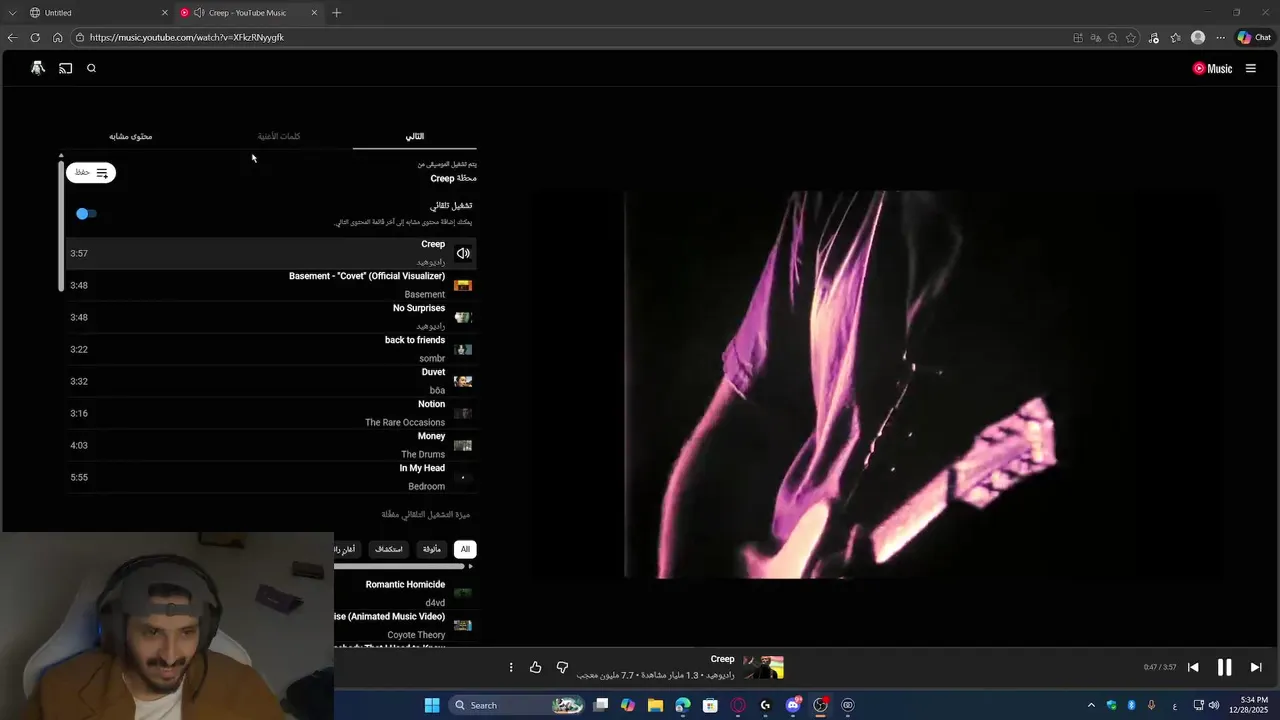Skip to the next track
This screenshot has height=720, width=1280.
click(1256, 667)
